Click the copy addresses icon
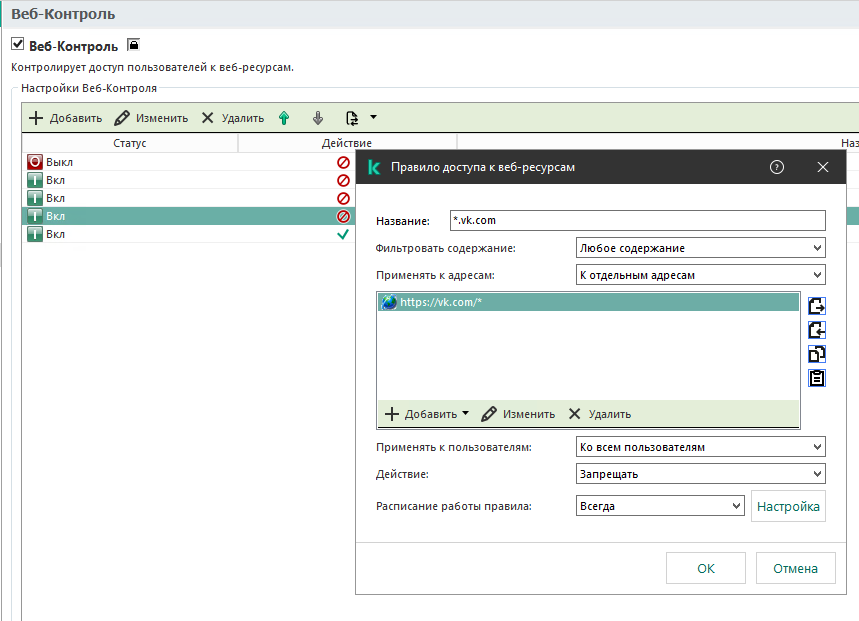859x621 pixels. tap(817, 354)
